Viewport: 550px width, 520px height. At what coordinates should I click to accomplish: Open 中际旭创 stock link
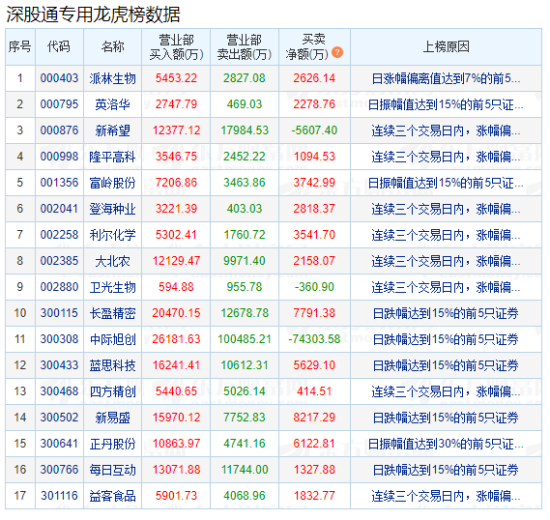[113, 339]
